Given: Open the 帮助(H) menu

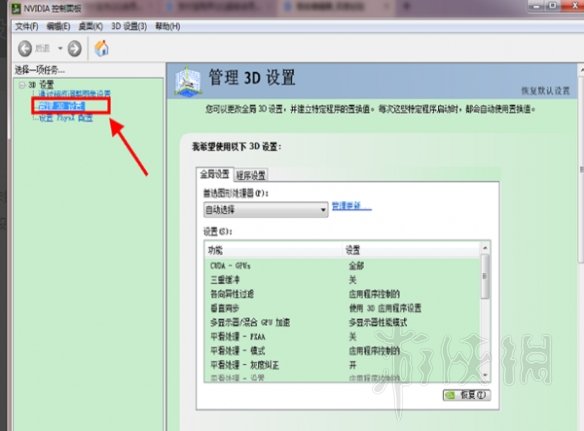Looking at the screenshot, I should point(168,26).
